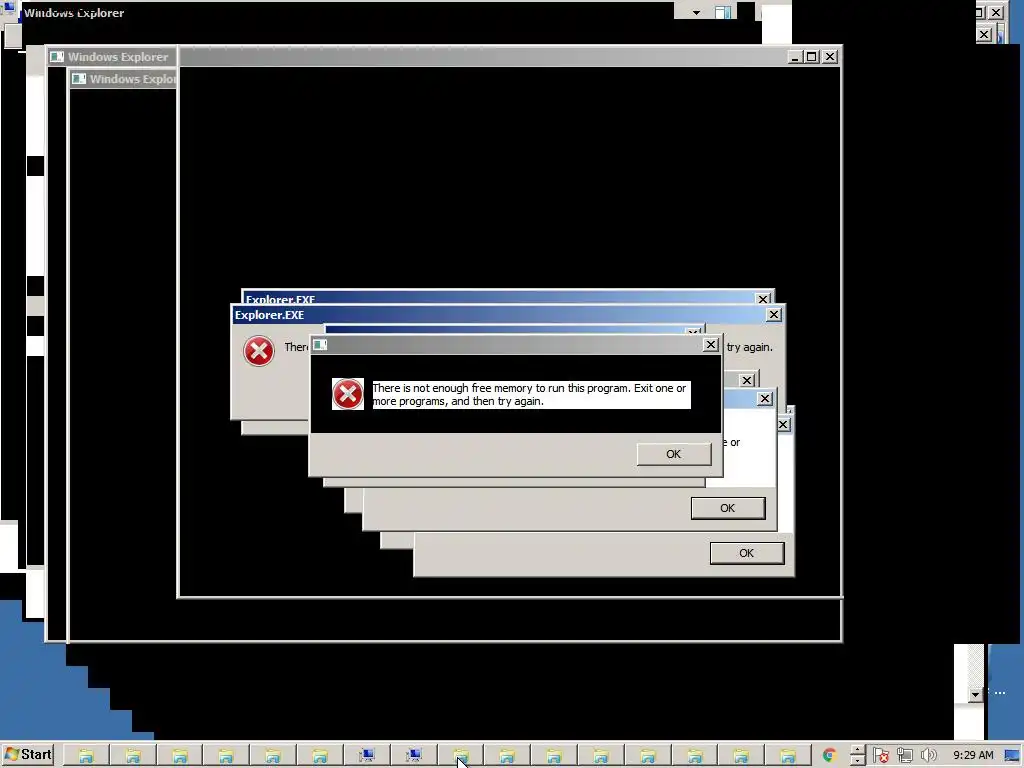
Task: Open the volume speaker tray icon
Action: [928, 756]
